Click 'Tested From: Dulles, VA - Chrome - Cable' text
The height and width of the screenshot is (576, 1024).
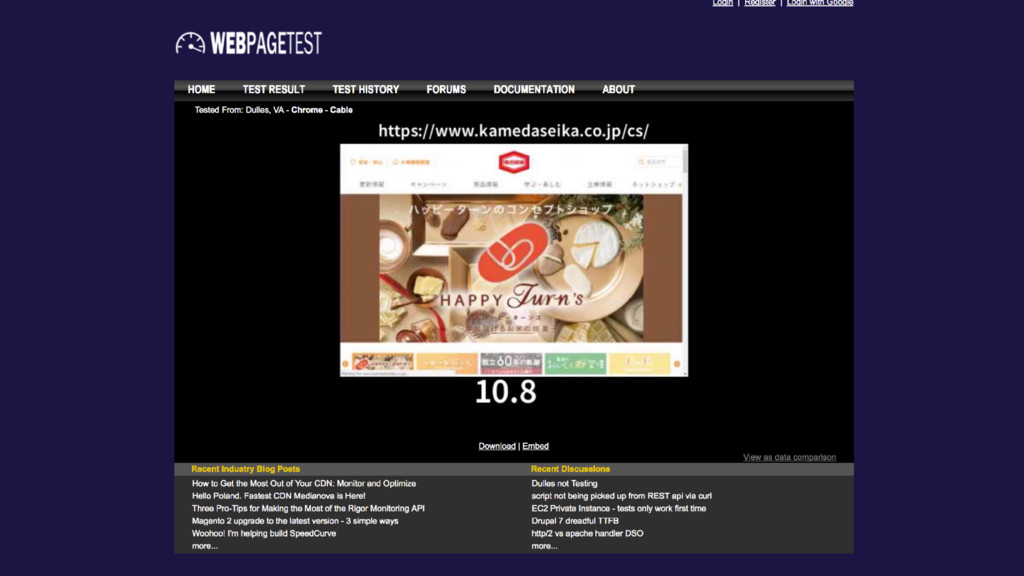click(274, 110)
